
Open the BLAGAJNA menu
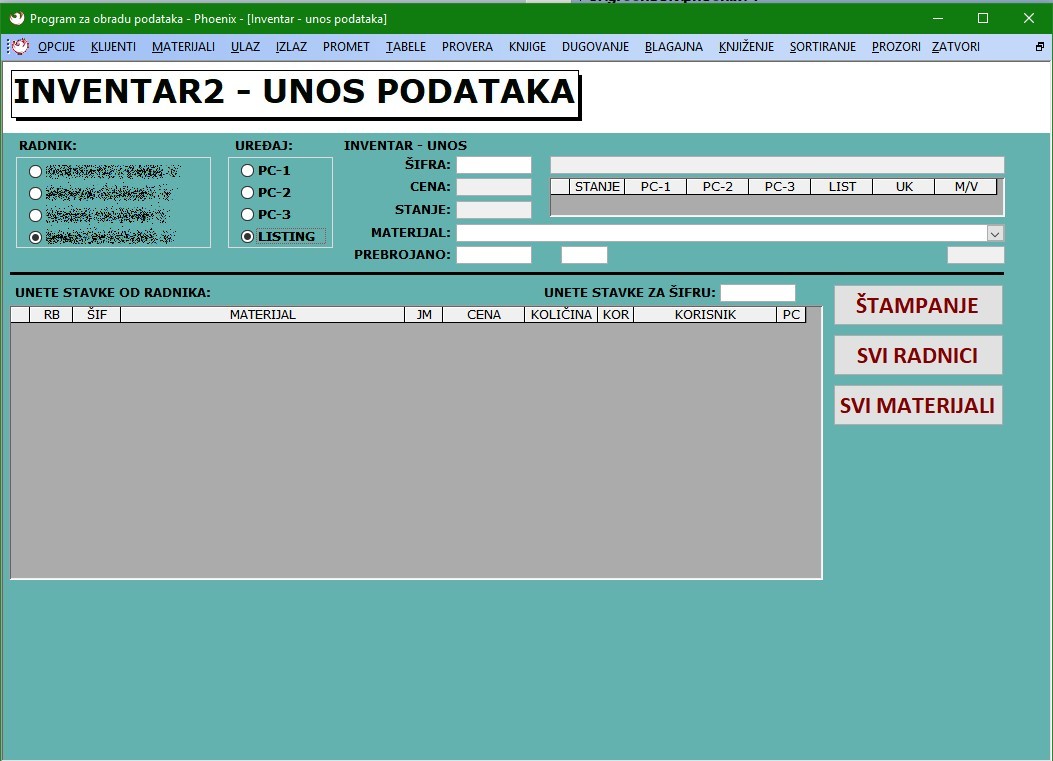(x=673, y=47)
